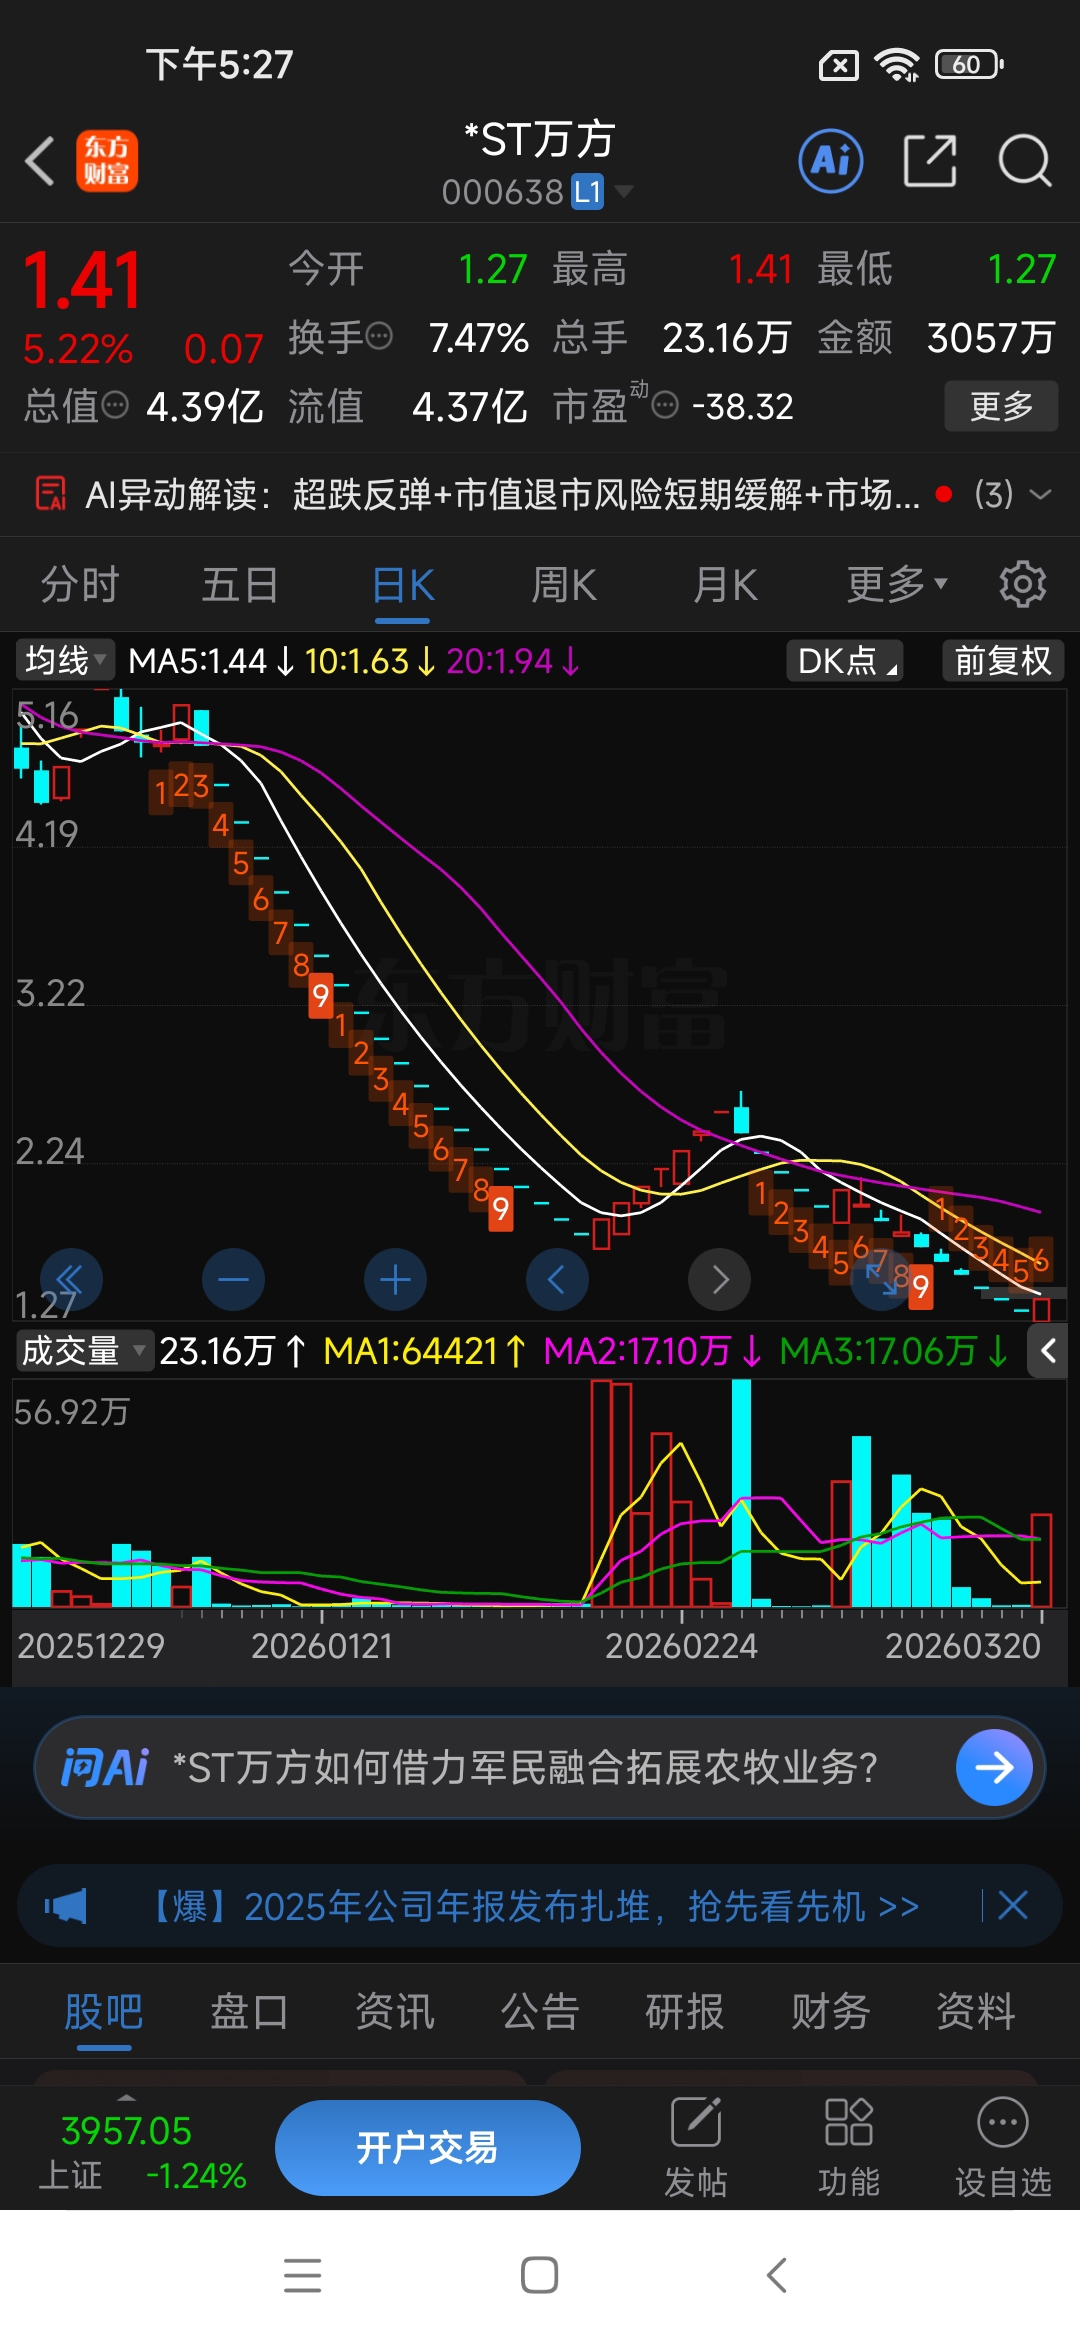The height and width of the screenshot is (2340, 1080).
Task: Tap the share icon in the header
Action: tap(930, 161)
